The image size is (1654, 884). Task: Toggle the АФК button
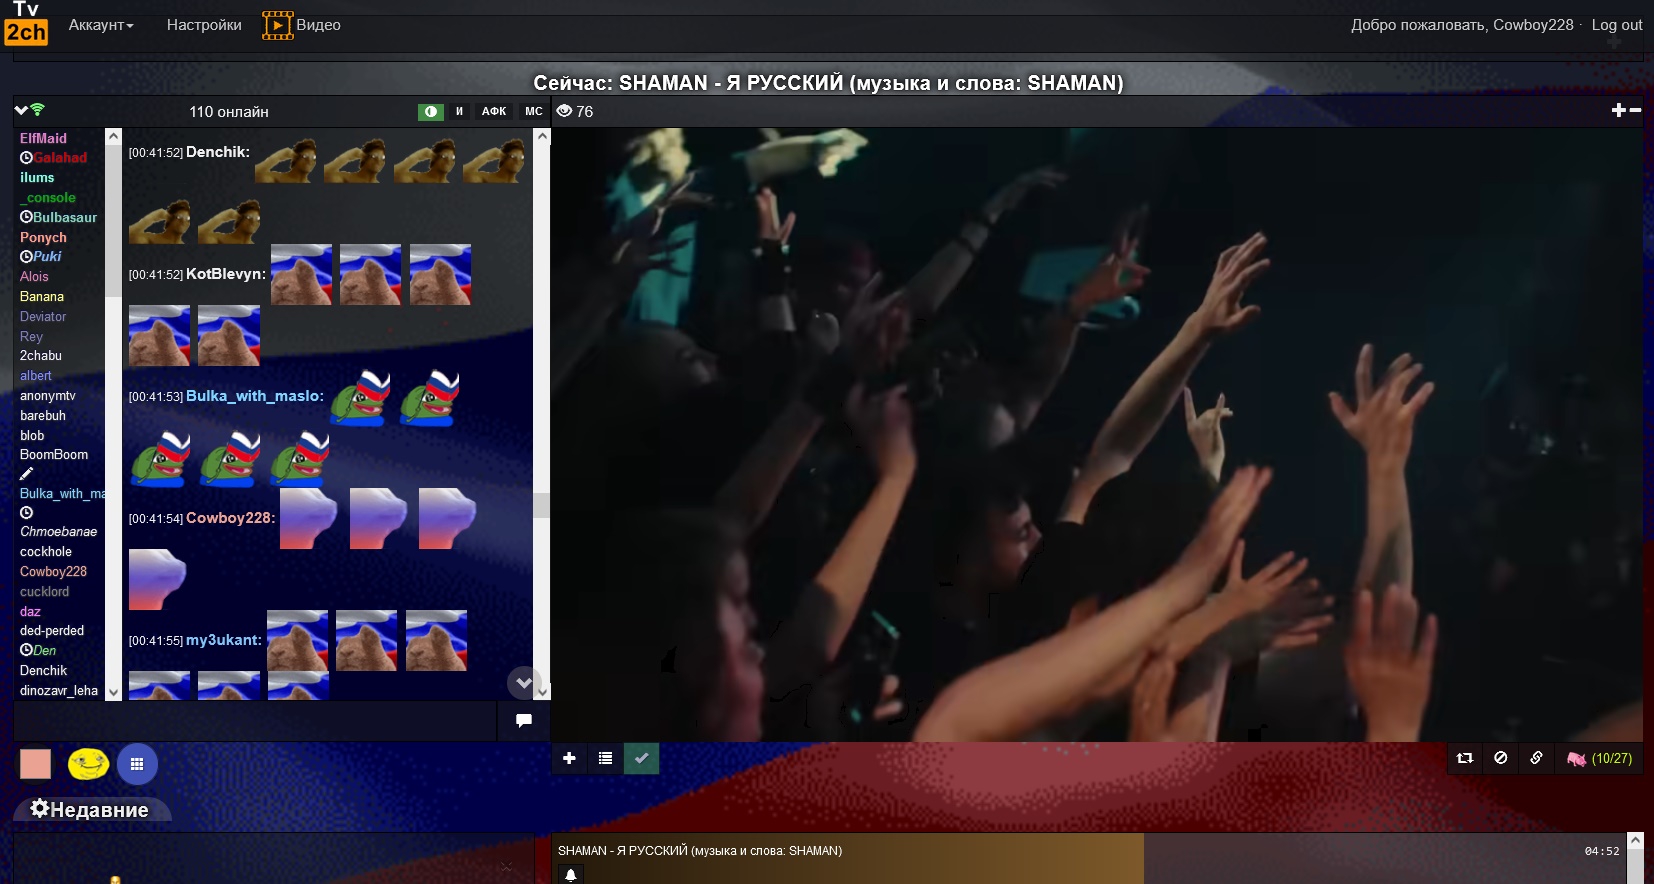point(494,111)
